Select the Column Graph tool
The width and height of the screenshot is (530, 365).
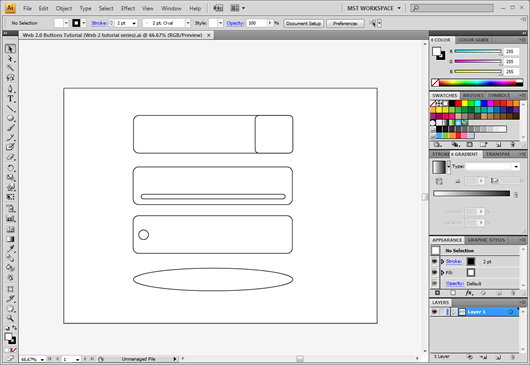tap(10, 219)
